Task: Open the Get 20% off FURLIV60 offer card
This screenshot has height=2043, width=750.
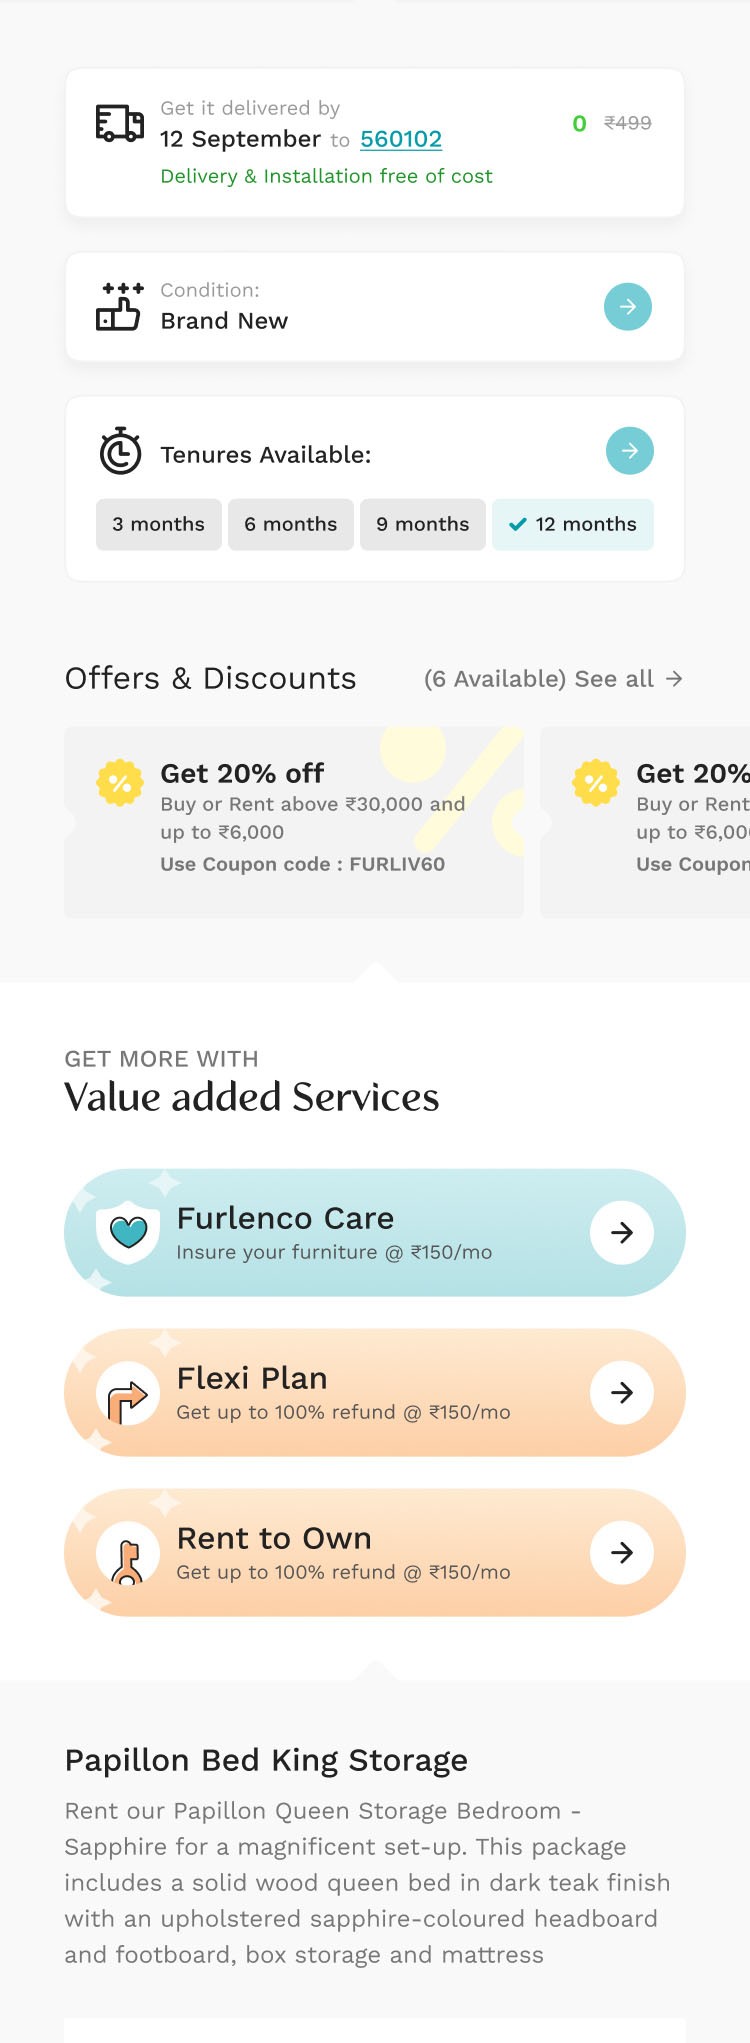Action: 294,822
